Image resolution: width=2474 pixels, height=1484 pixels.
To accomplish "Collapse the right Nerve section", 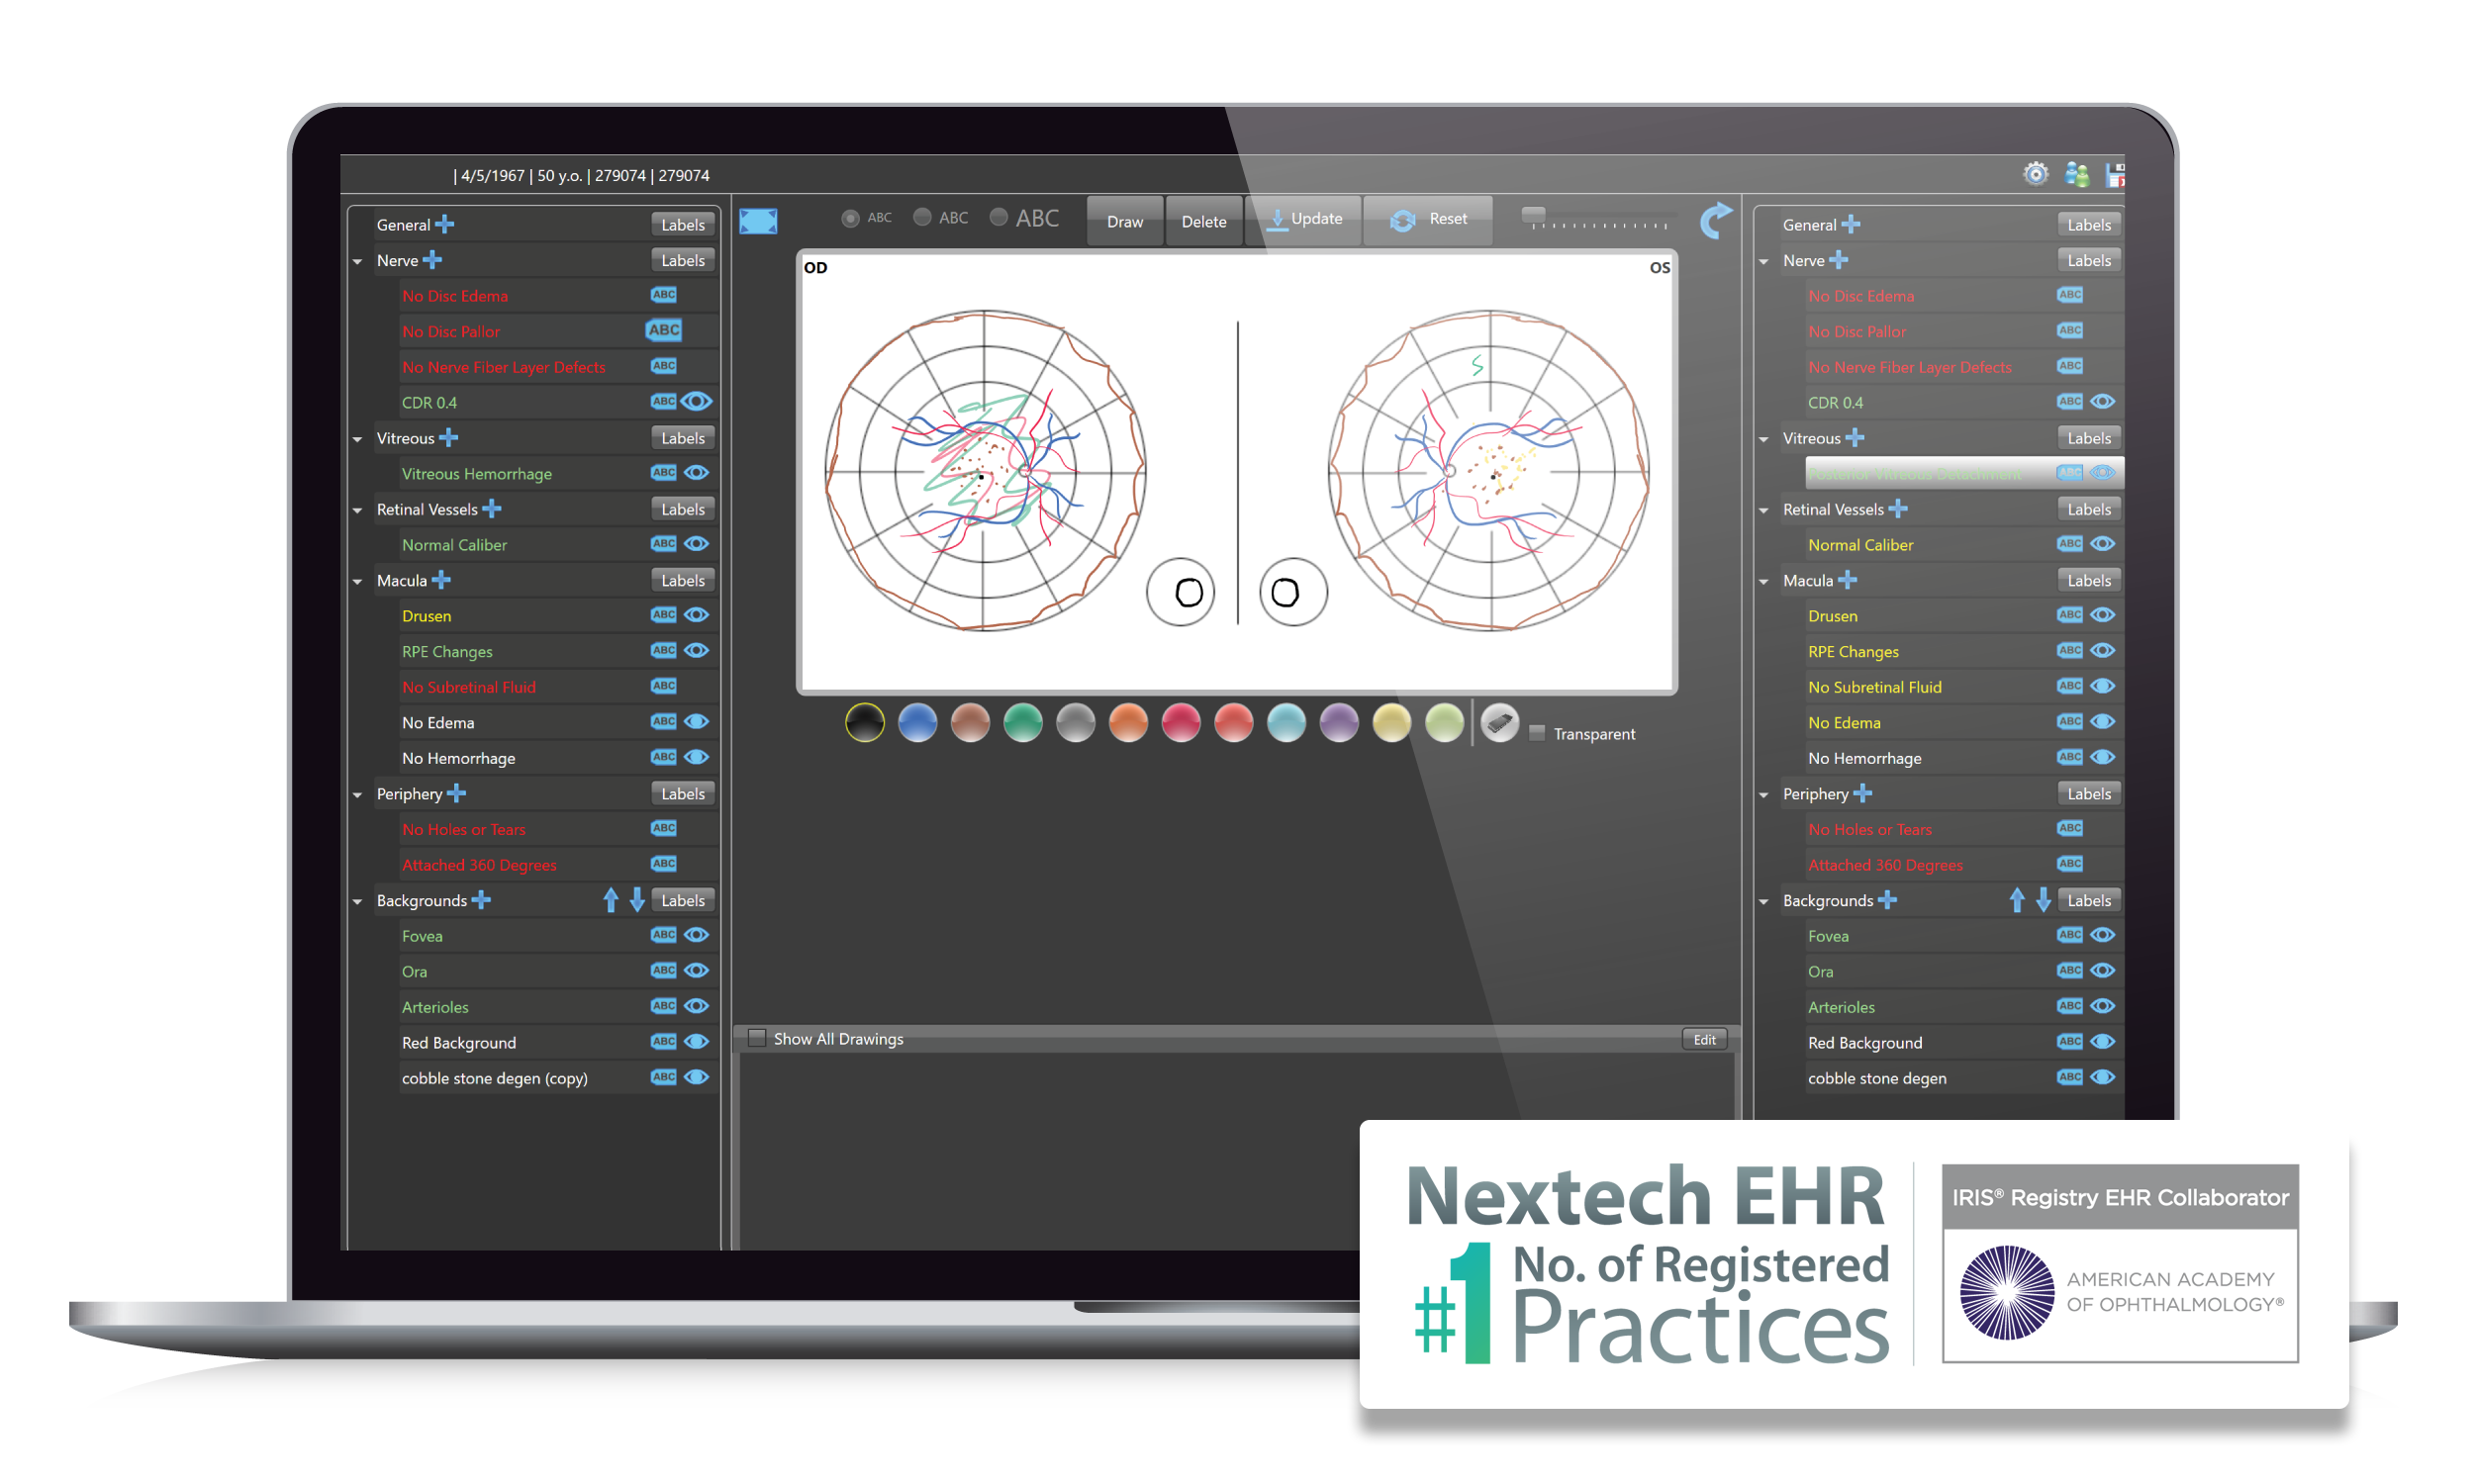I will (x=1764, y=261).
